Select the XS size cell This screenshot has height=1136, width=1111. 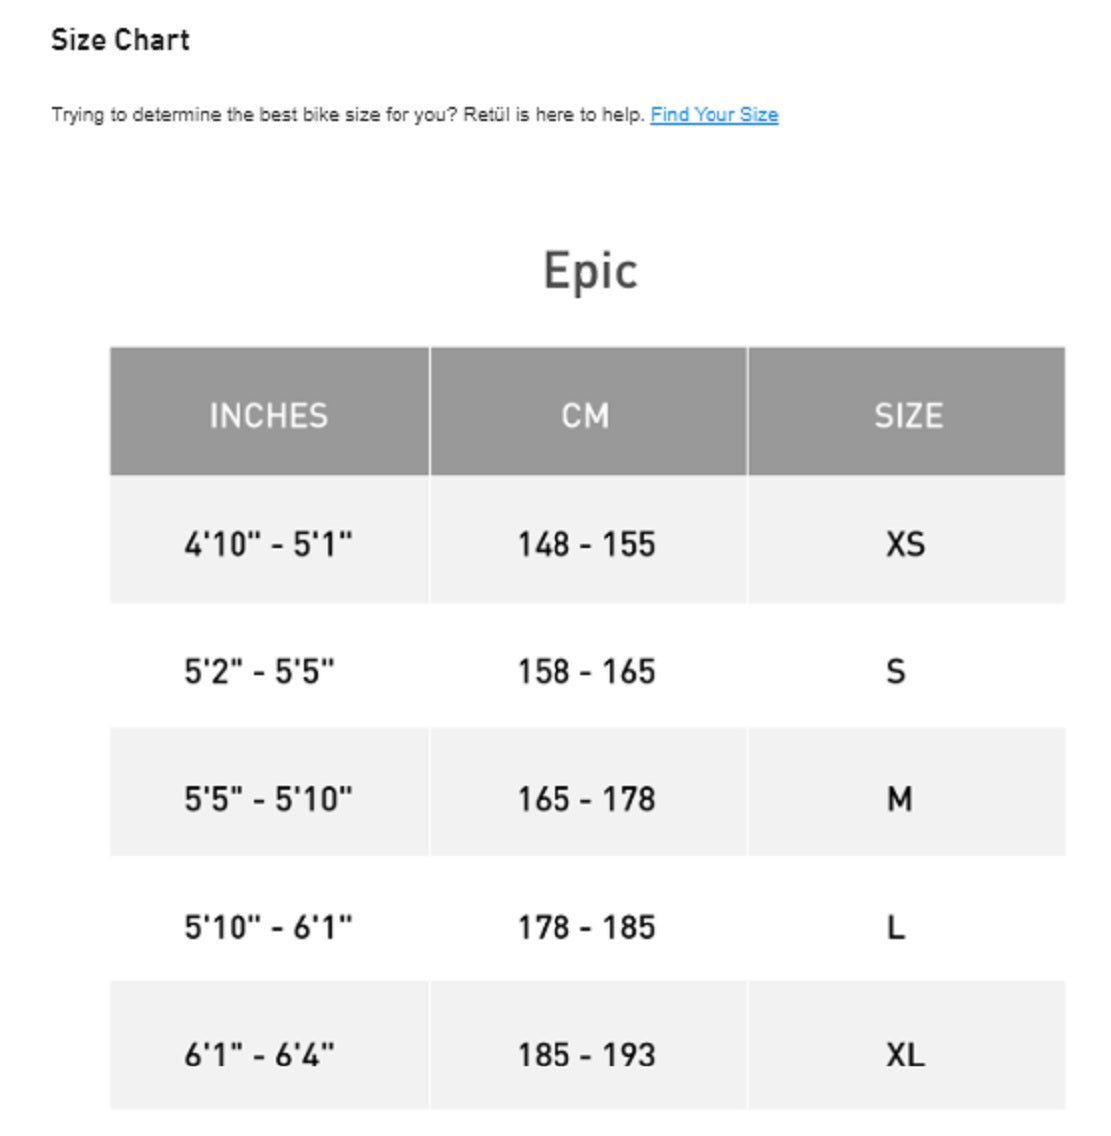point(905,544)
